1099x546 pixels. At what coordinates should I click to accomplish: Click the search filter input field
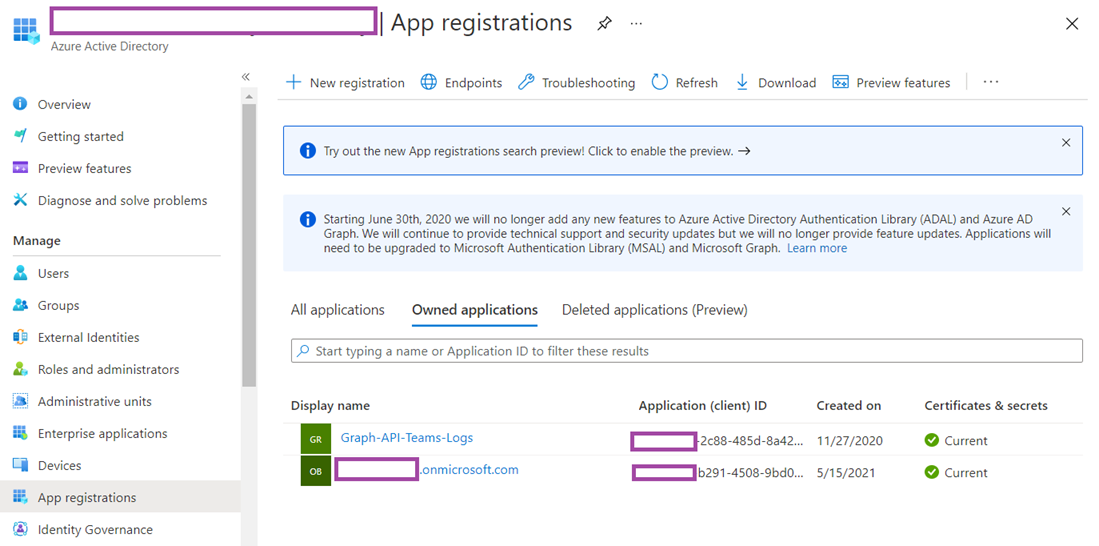coord(687,350)
